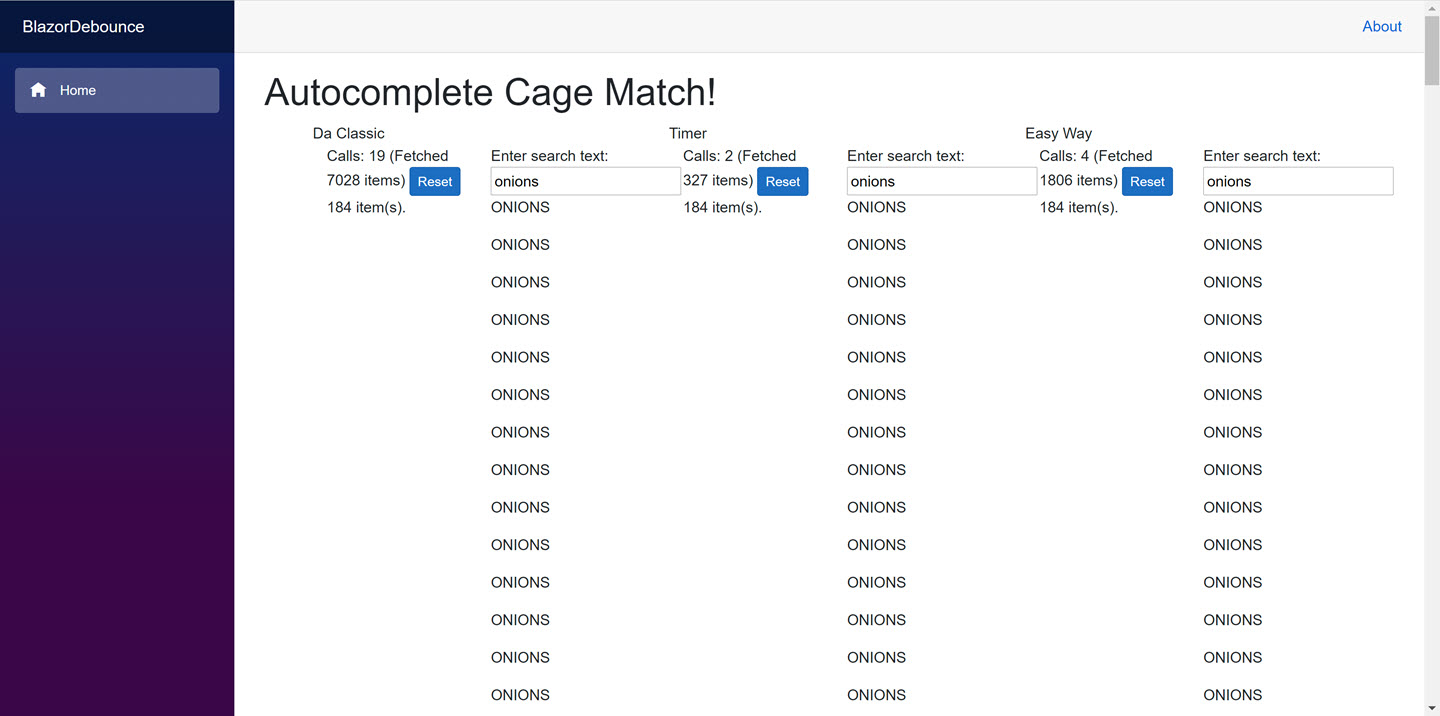Screen dimensions: 1440x716
Task: Click the Reset button under Timer
Action: [782, 181]
